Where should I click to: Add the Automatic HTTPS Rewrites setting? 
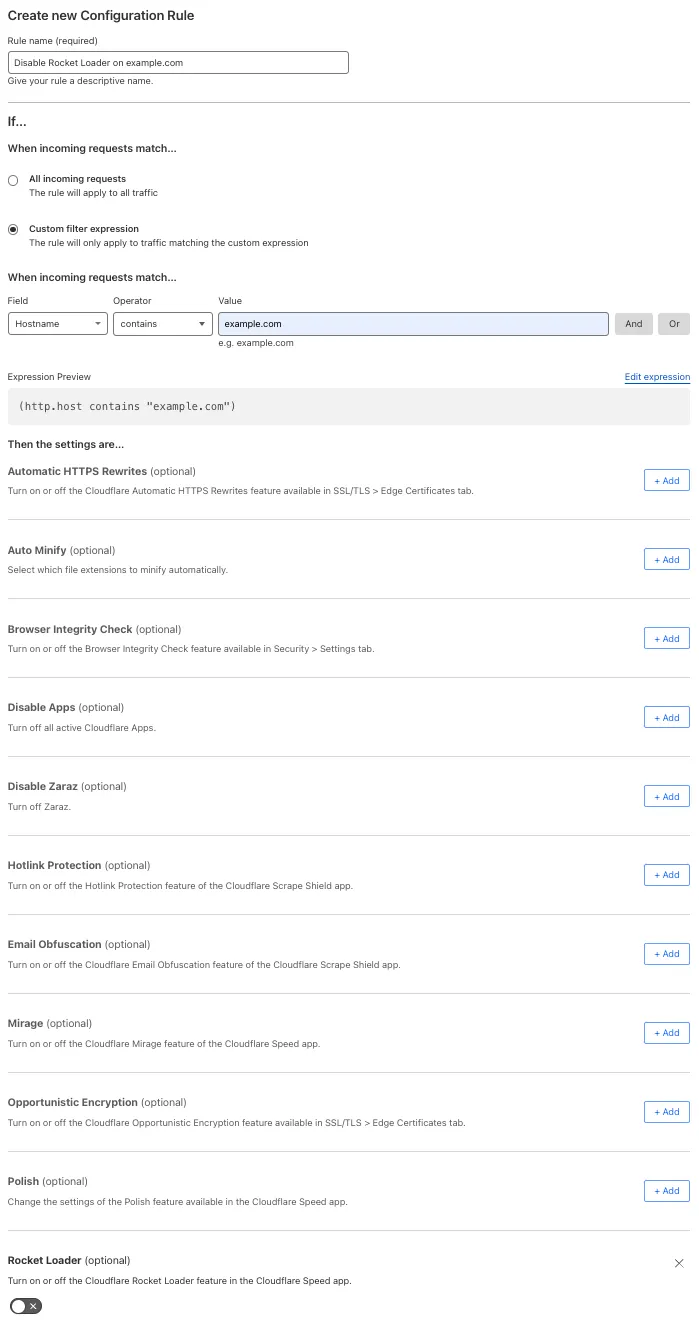pos(666,481)
